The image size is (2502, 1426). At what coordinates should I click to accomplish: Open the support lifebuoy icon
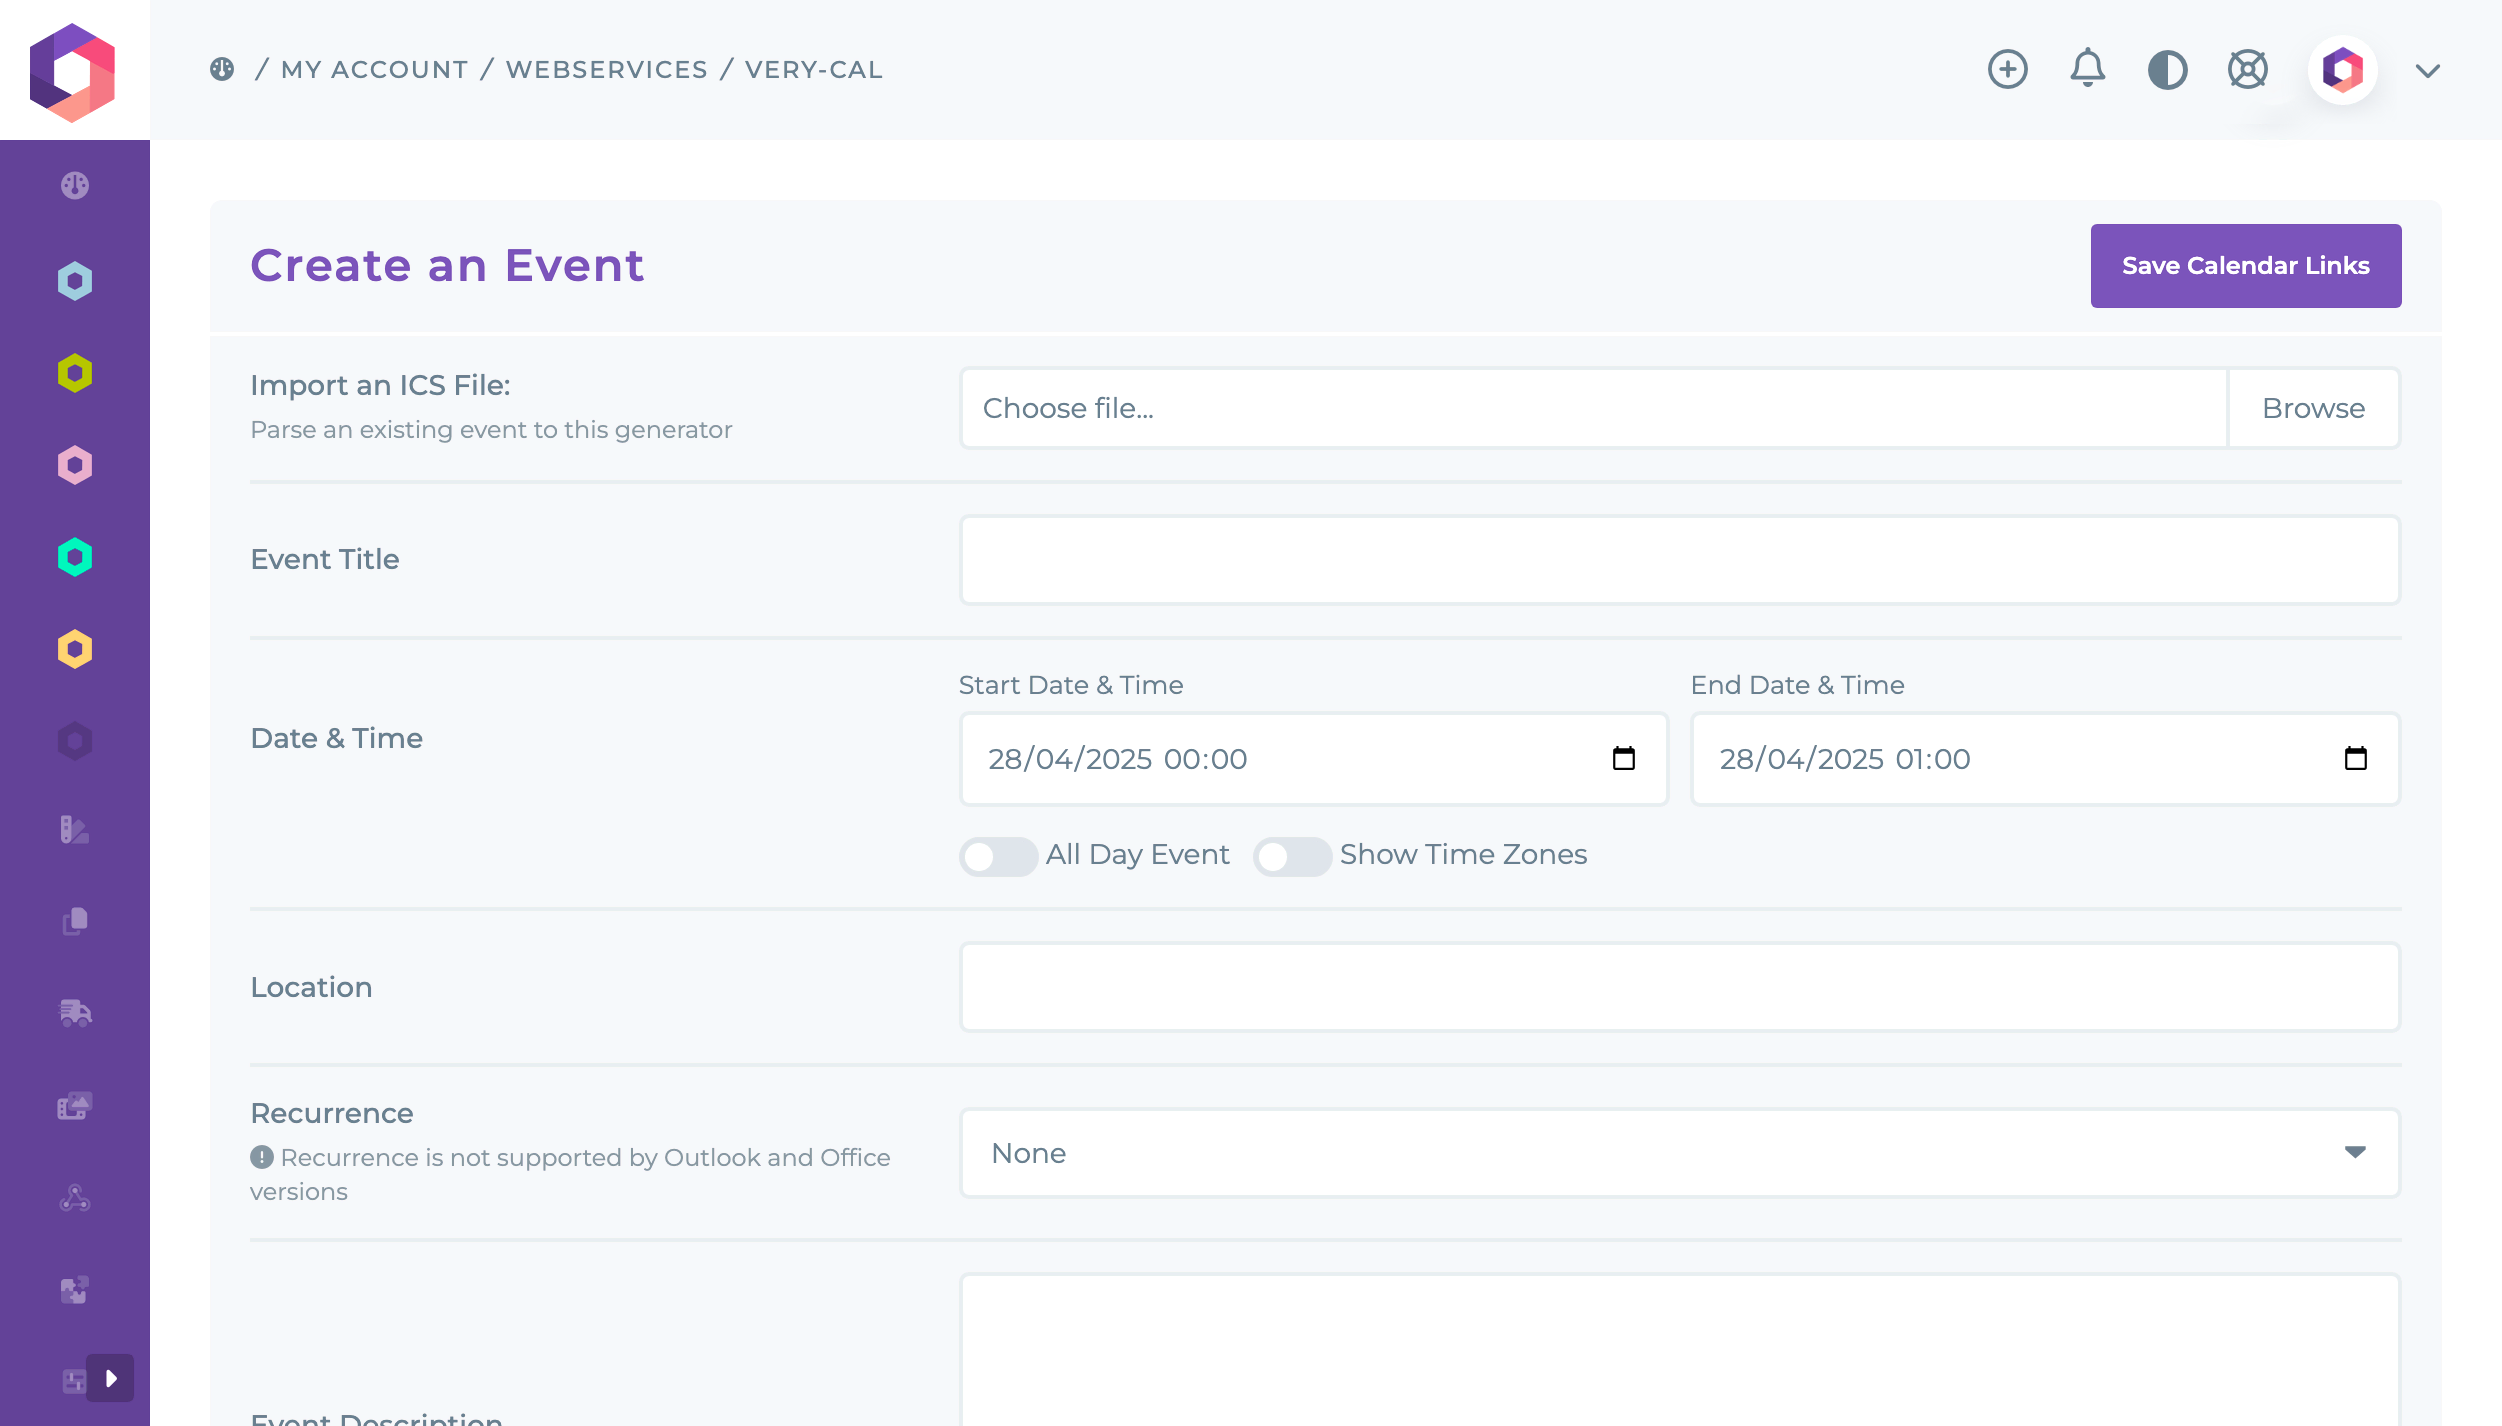tap(2247, 70)
